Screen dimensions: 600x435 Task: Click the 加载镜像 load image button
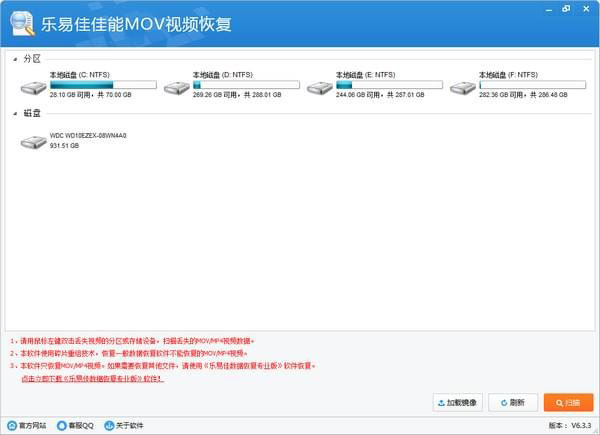click(x=458, y=402)
